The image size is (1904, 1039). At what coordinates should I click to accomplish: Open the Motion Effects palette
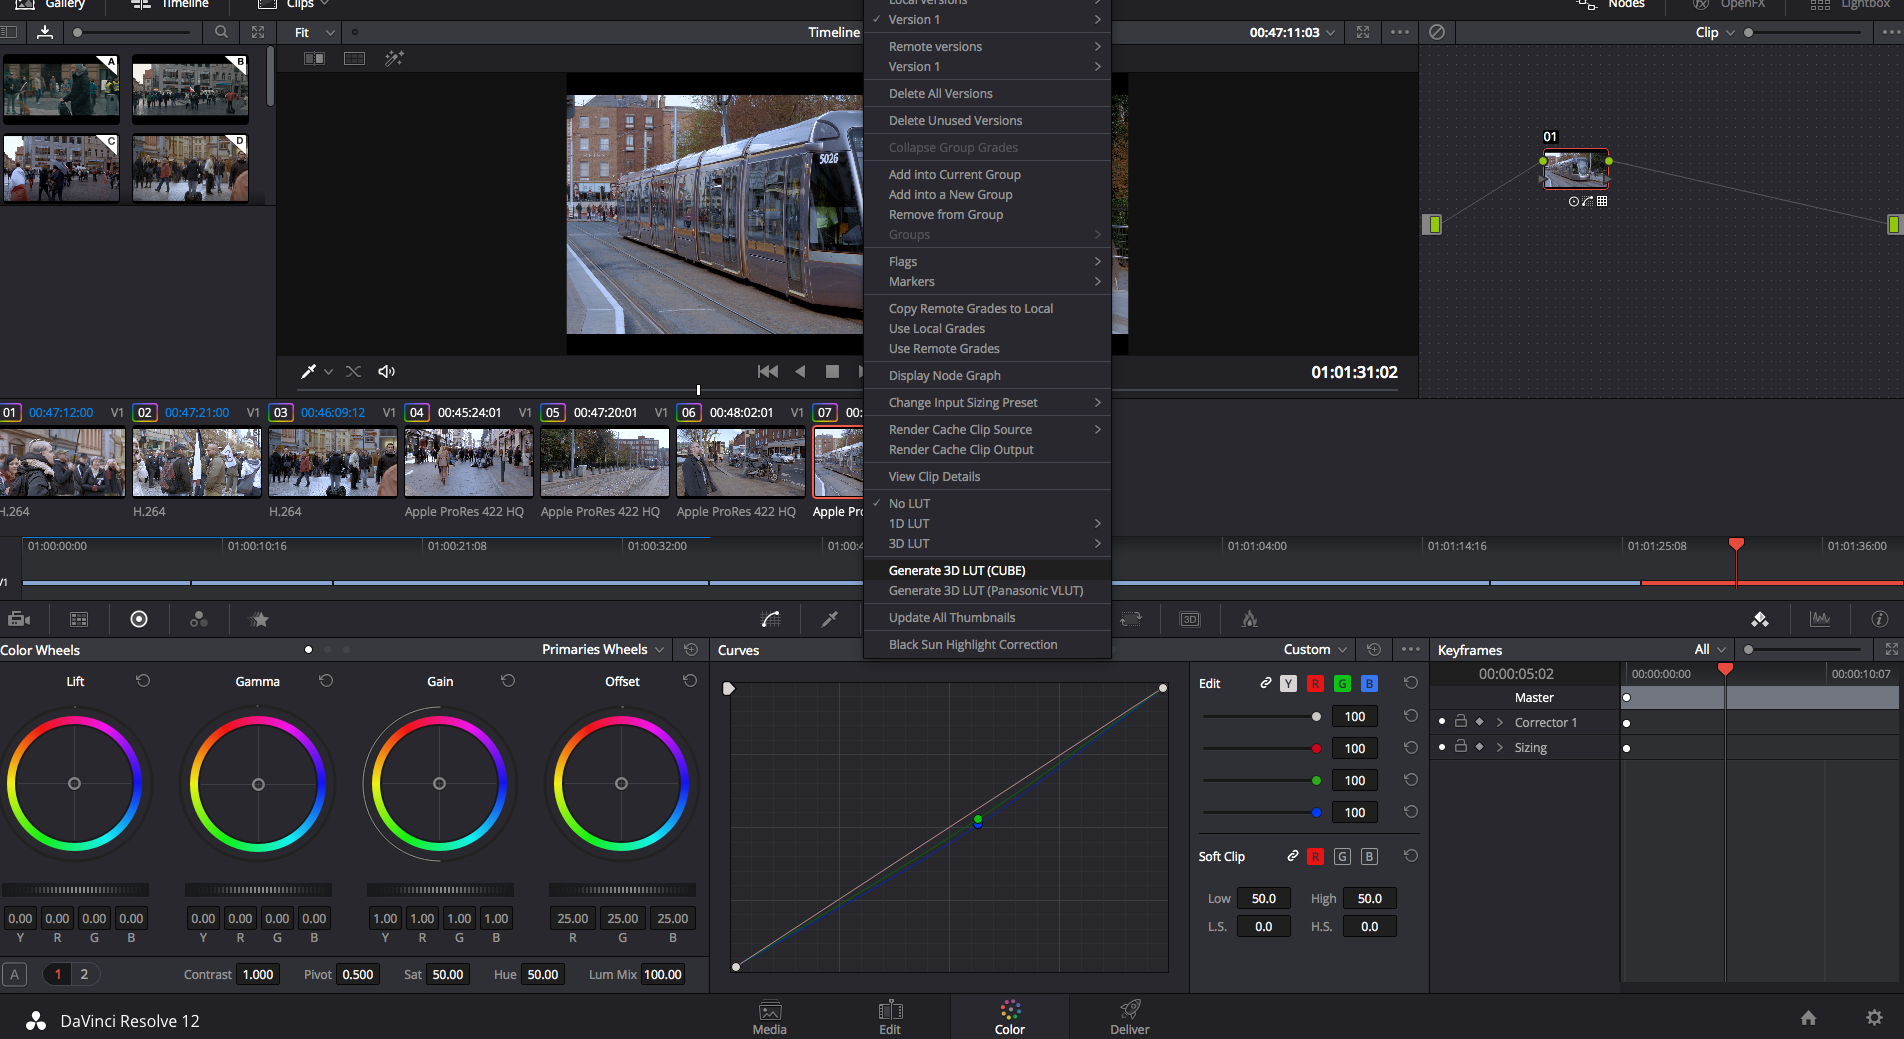[x=259, y=619]
